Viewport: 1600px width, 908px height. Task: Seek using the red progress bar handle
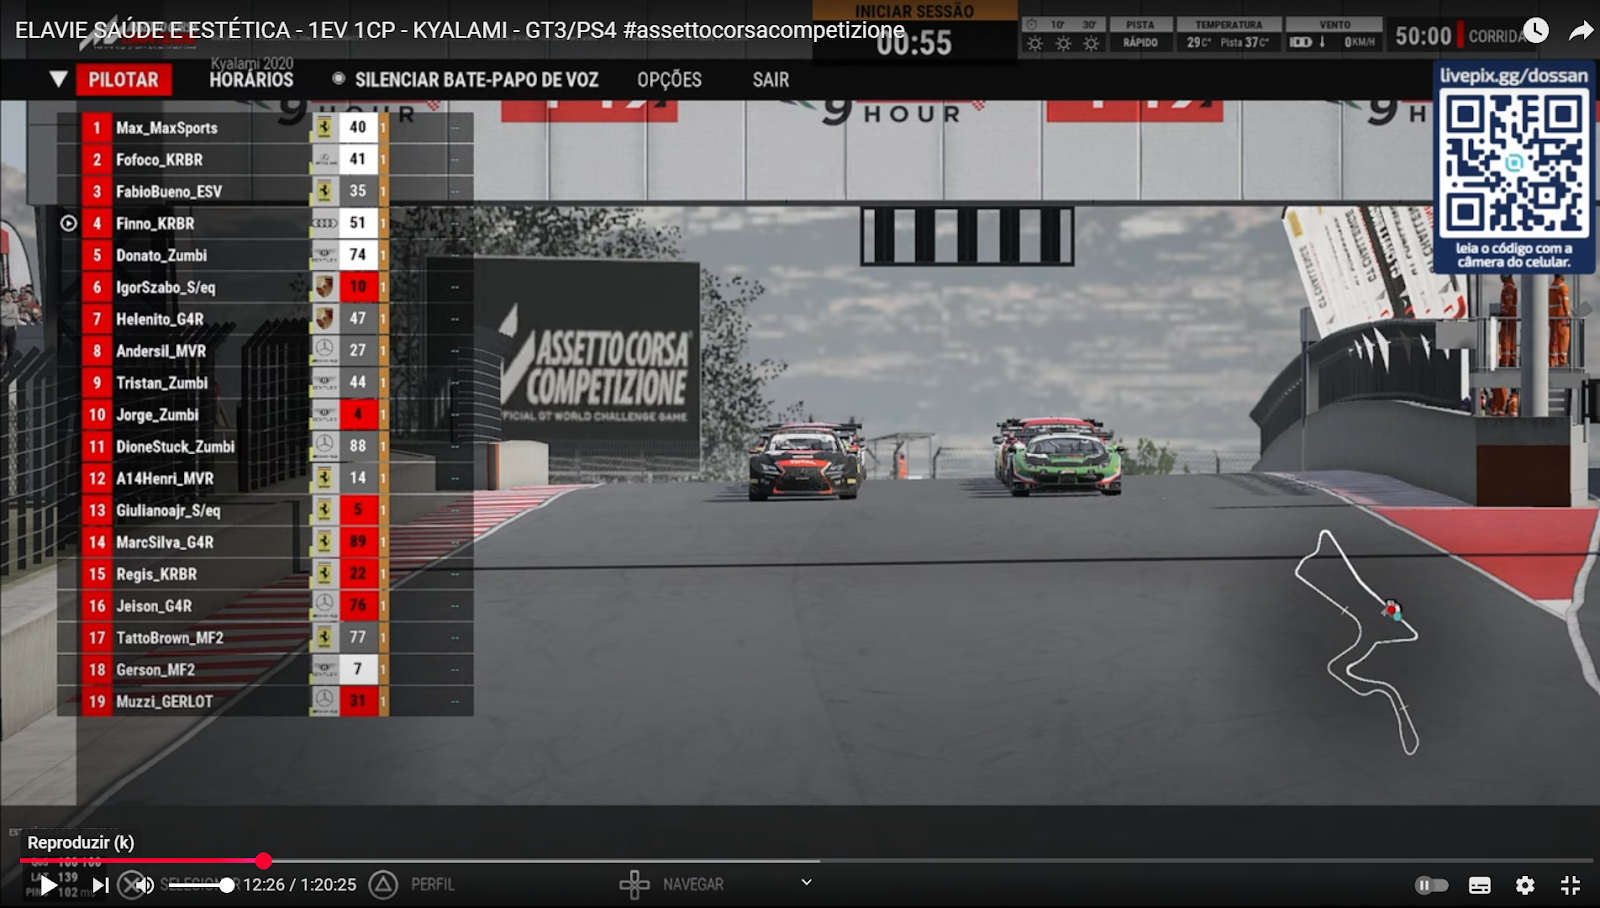click(x=263, y=860)
